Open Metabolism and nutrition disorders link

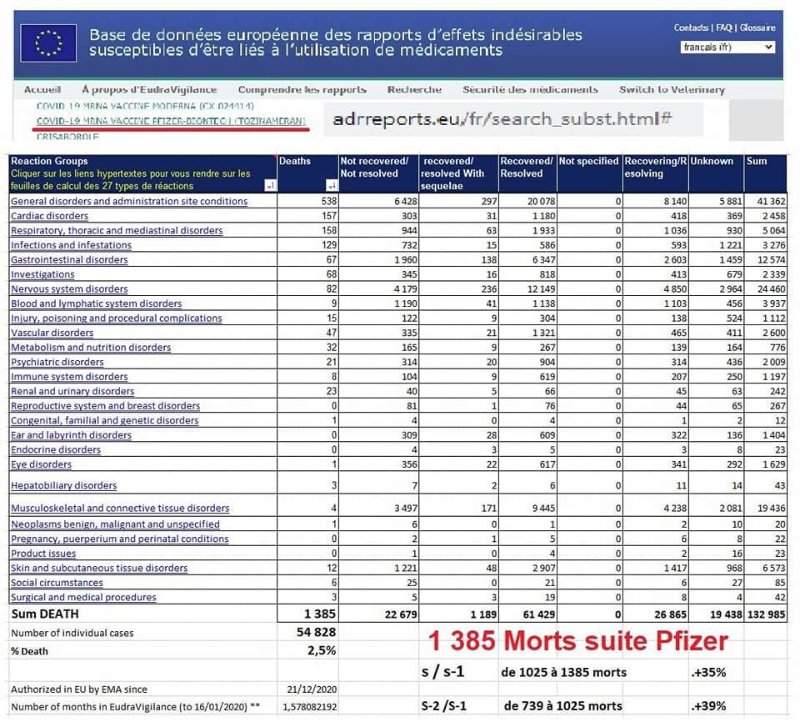(91, 347)
